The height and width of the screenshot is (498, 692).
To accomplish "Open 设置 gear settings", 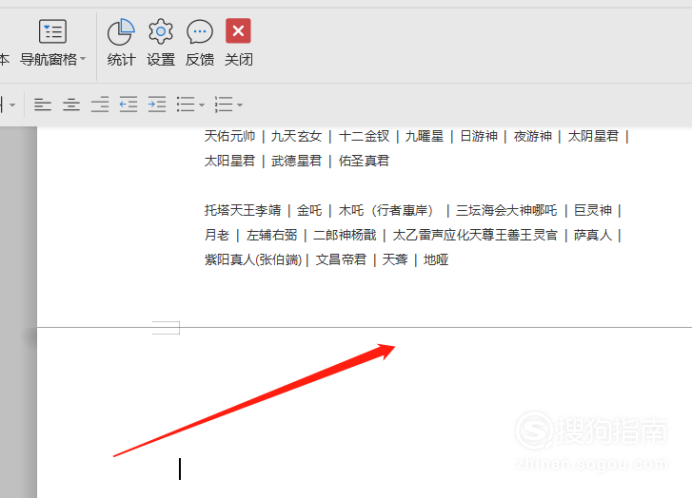I will click(x=161, y=31).
